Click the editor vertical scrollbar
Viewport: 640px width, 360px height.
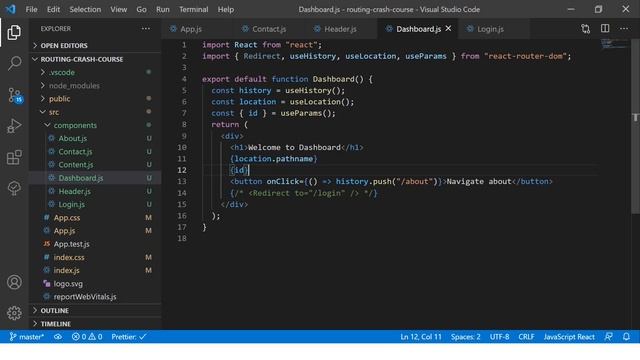point(636,127)
